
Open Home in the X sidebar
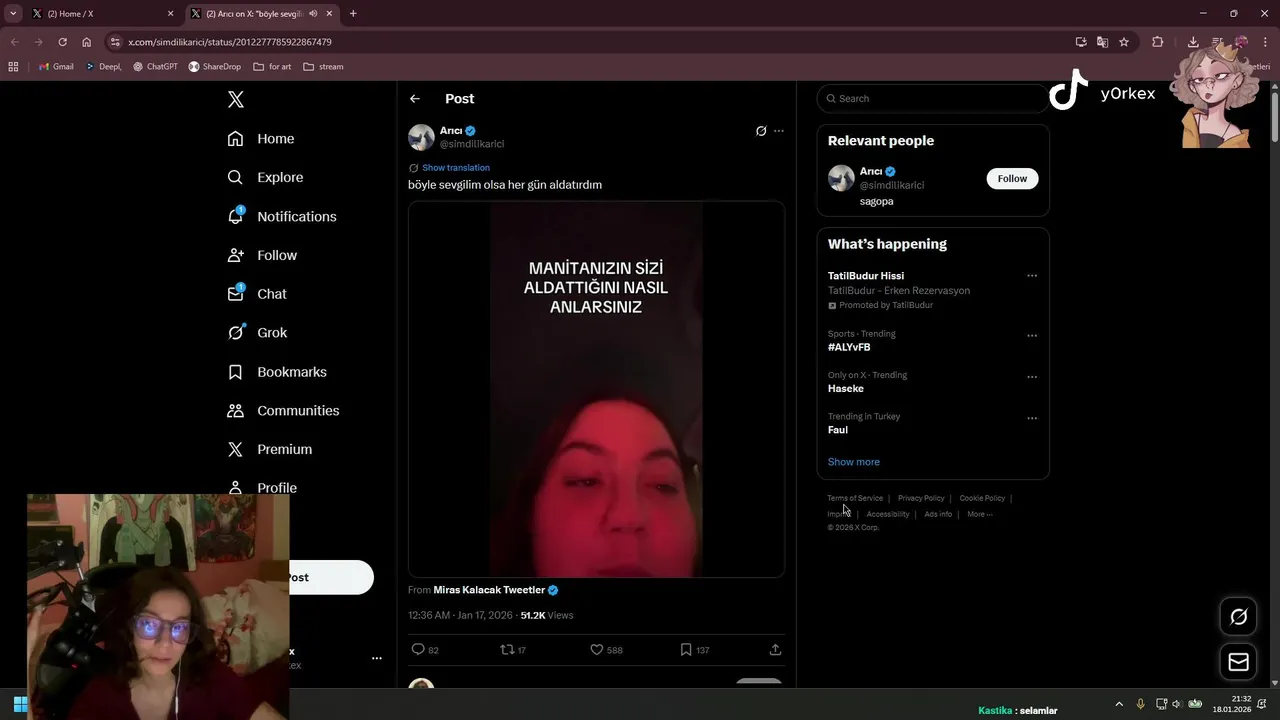(261, 139)
